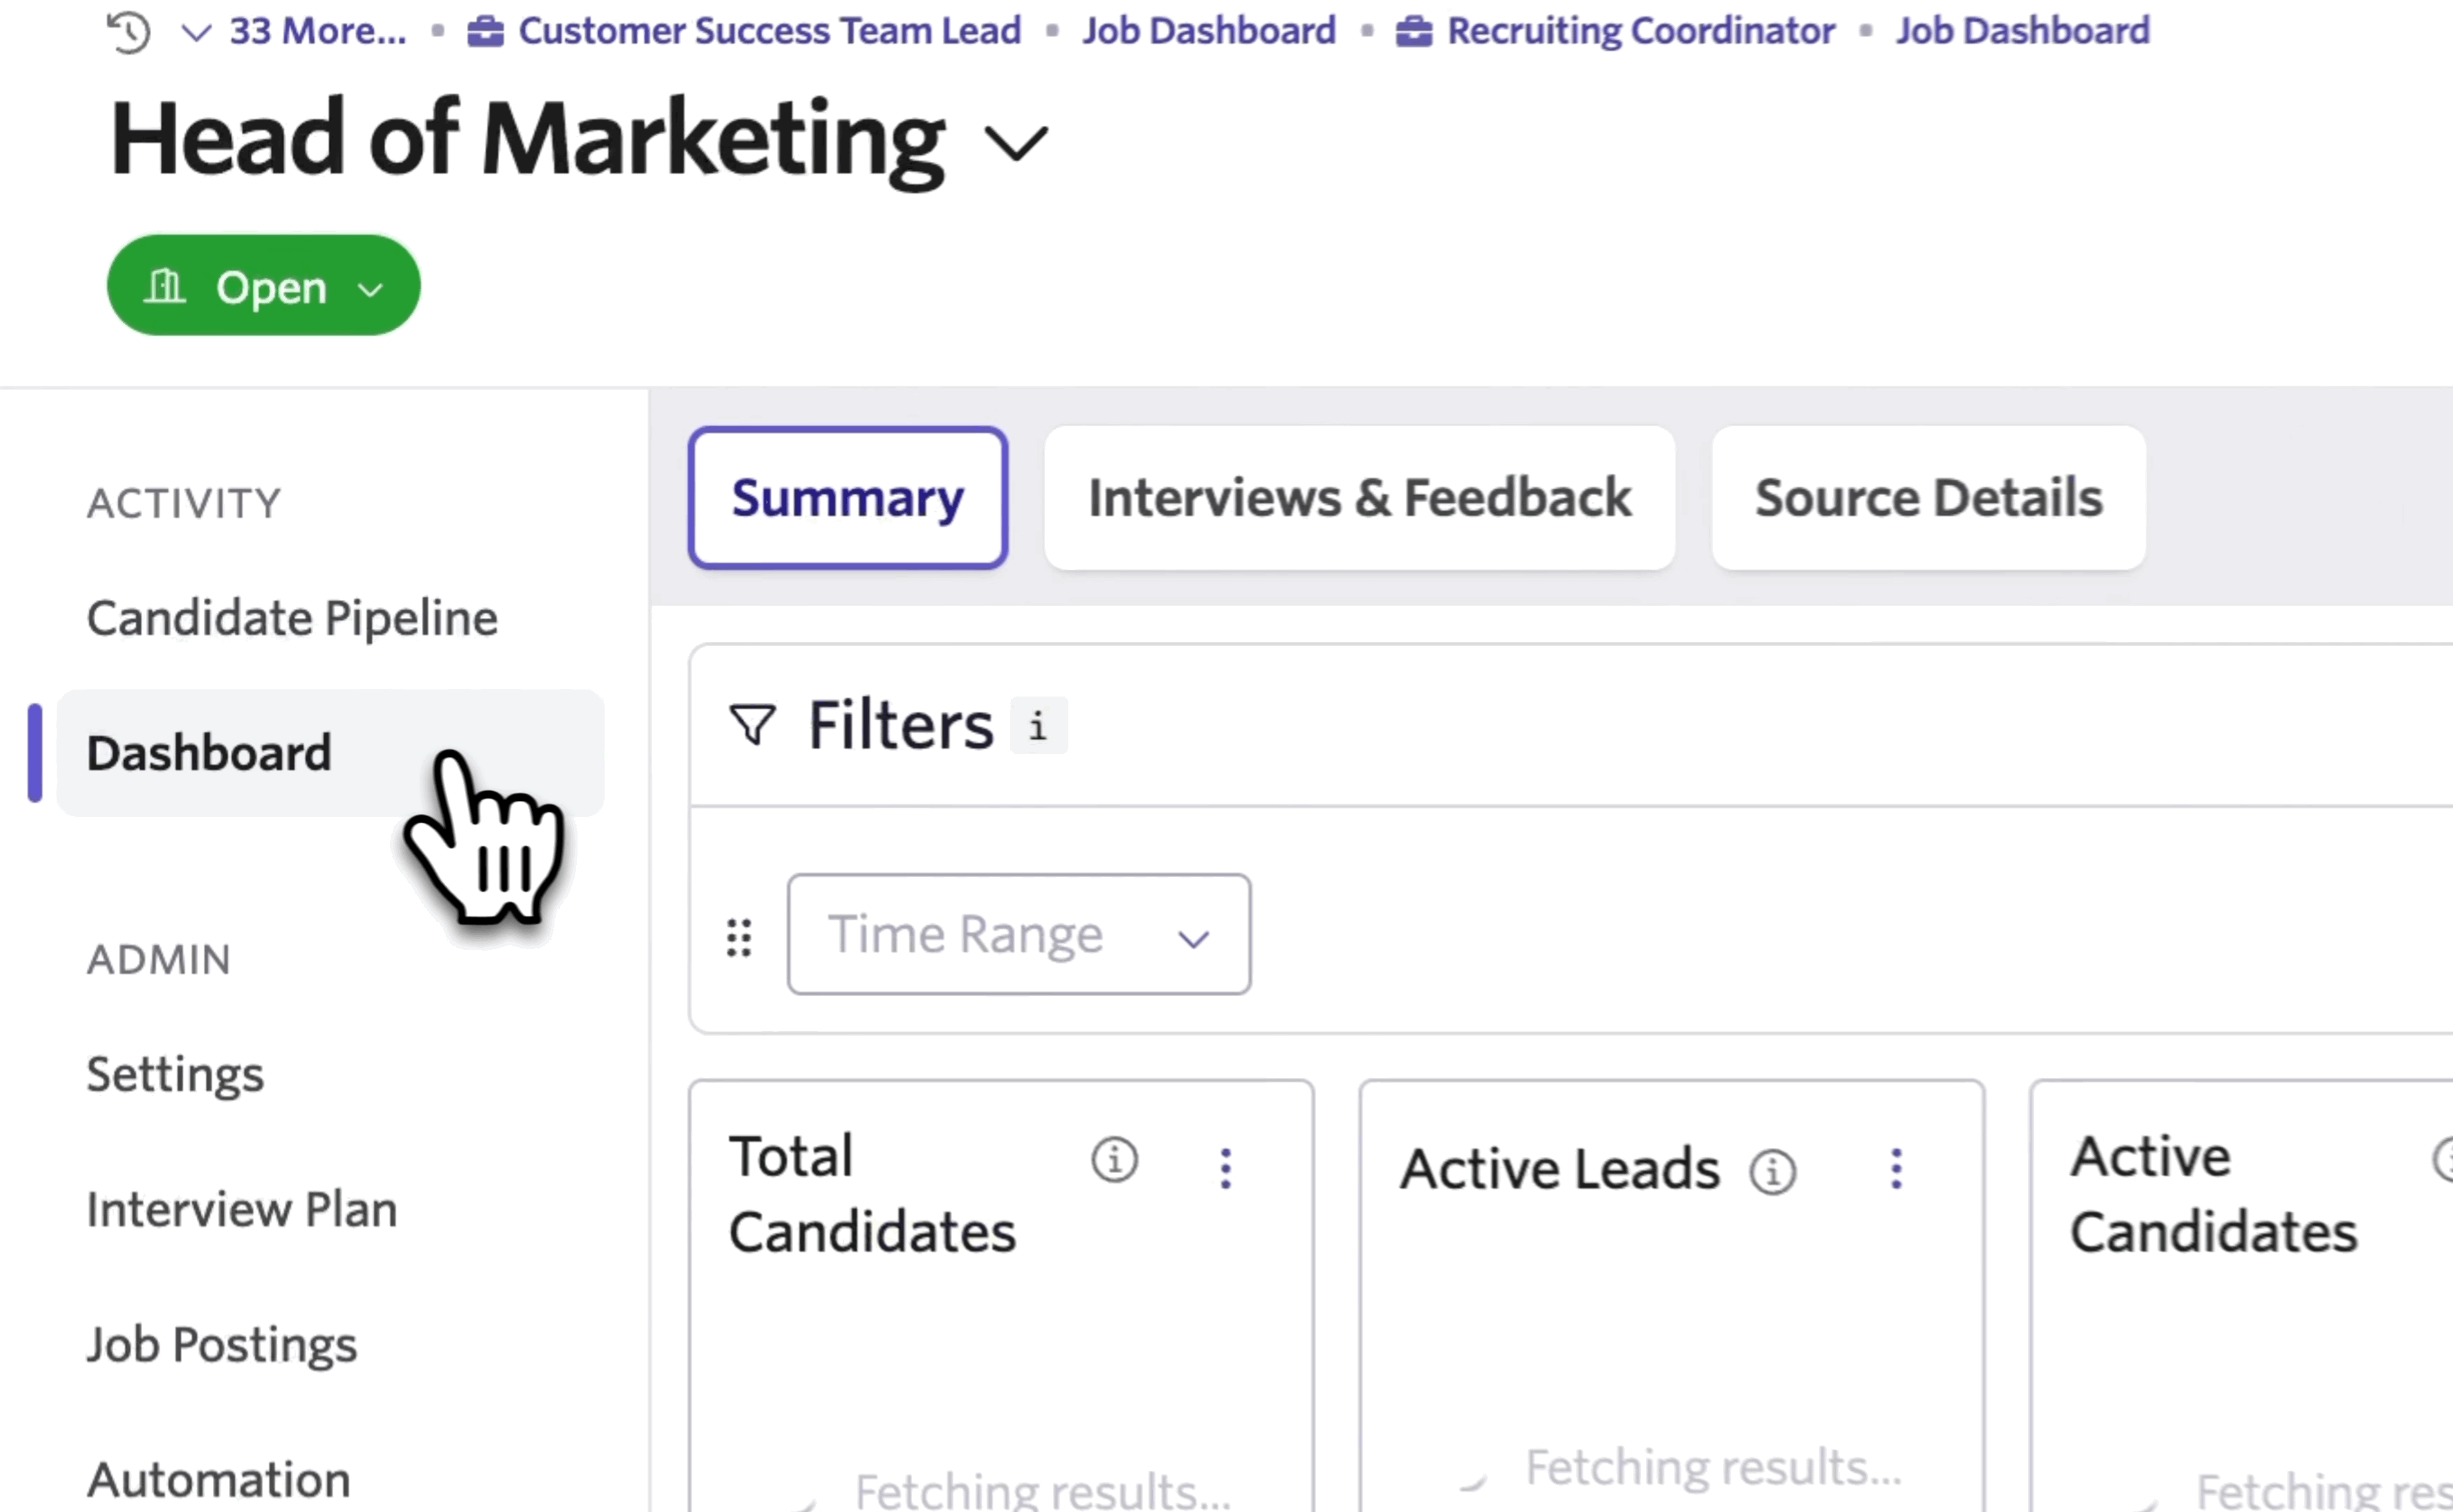
Task: Open Candidate Pipeline in sidebar
Action: pos(292,618)
